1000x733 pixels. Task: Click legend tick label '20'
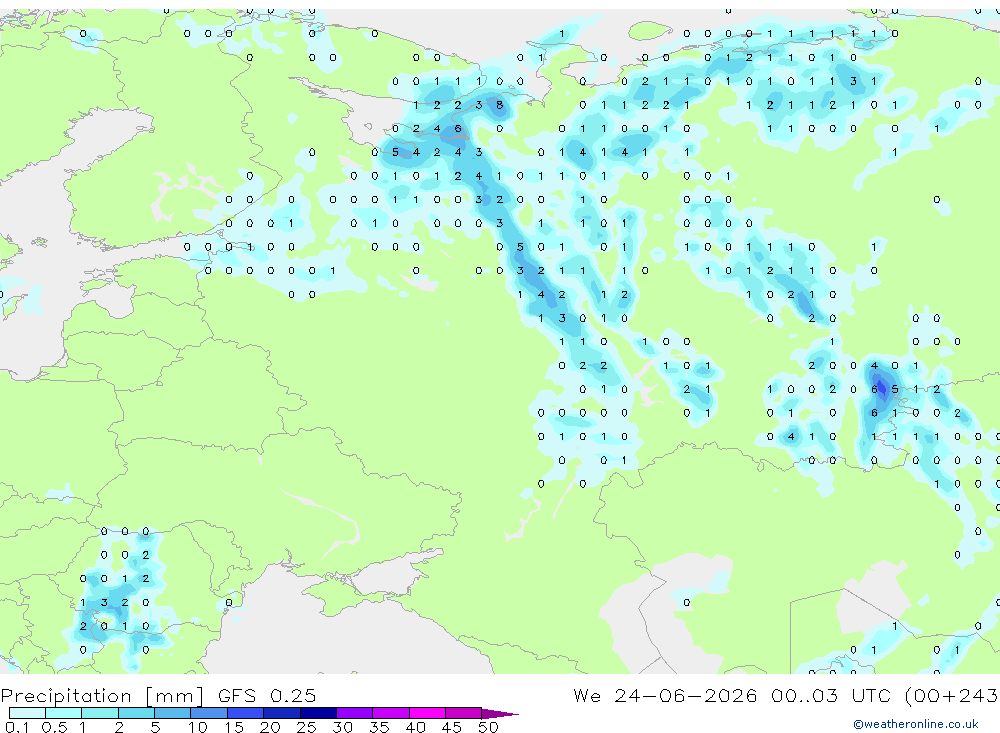click(270, 727)
